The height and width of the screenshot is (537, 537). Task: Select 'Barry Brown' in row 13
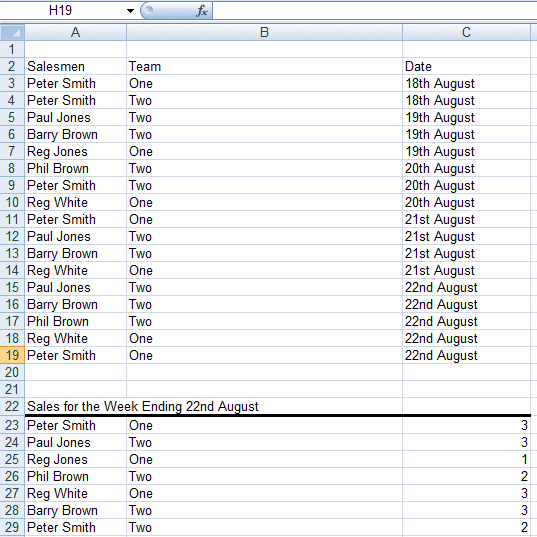coord(75,253)
